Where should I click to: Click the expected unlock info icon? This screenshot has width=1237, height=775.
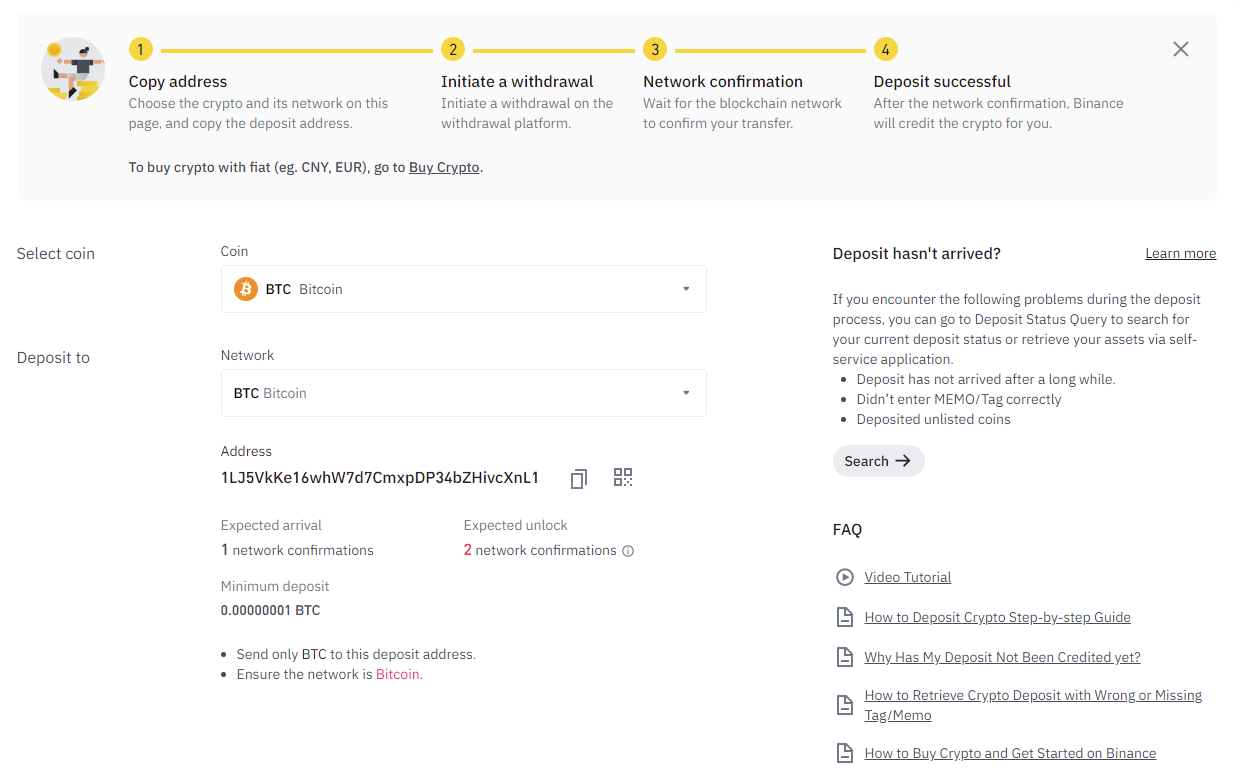click(628, 551)
